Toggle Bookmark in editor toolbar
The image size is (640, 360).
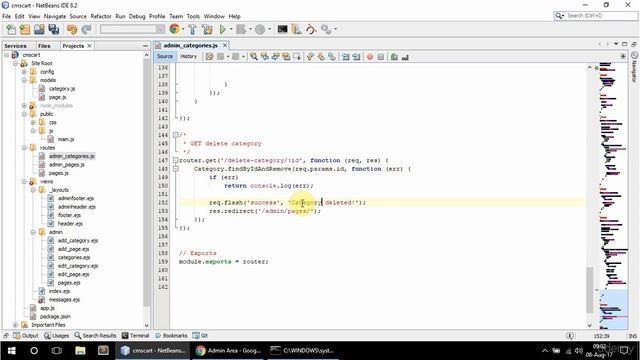(x=332, y=57)
